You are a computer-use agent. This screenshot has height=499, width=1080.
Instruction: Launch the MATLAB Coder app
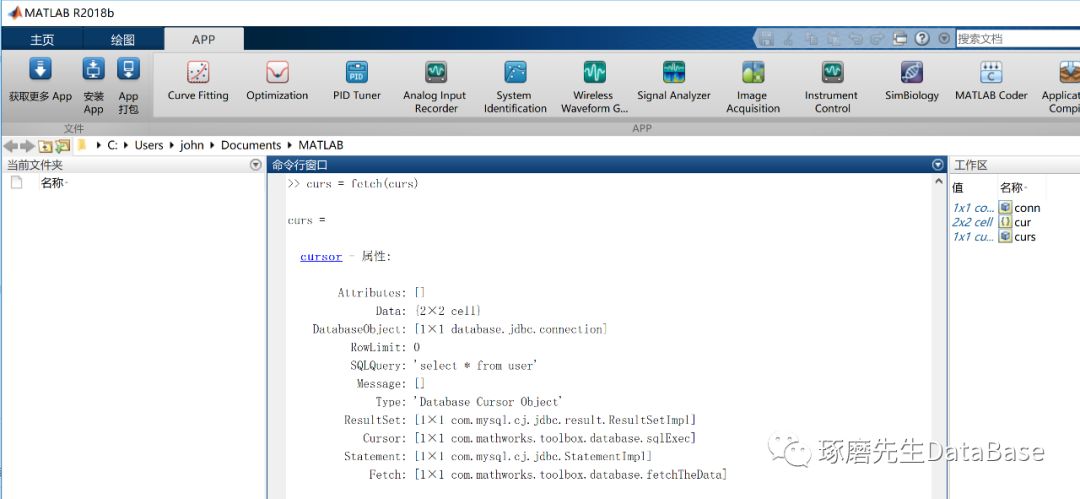pos(991,81)
